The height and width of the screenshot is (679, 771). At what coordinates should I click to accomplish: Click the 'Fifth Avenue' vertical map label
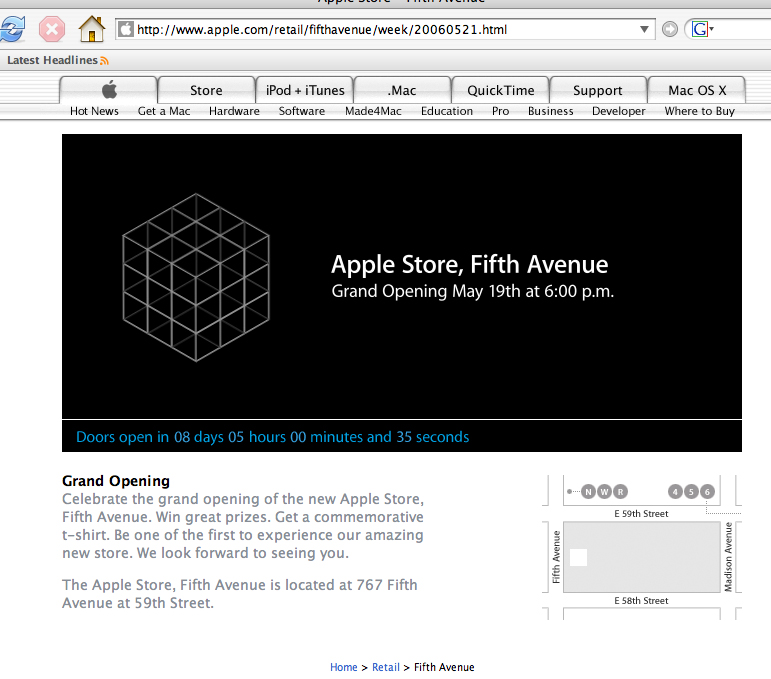tap(556, 557)
